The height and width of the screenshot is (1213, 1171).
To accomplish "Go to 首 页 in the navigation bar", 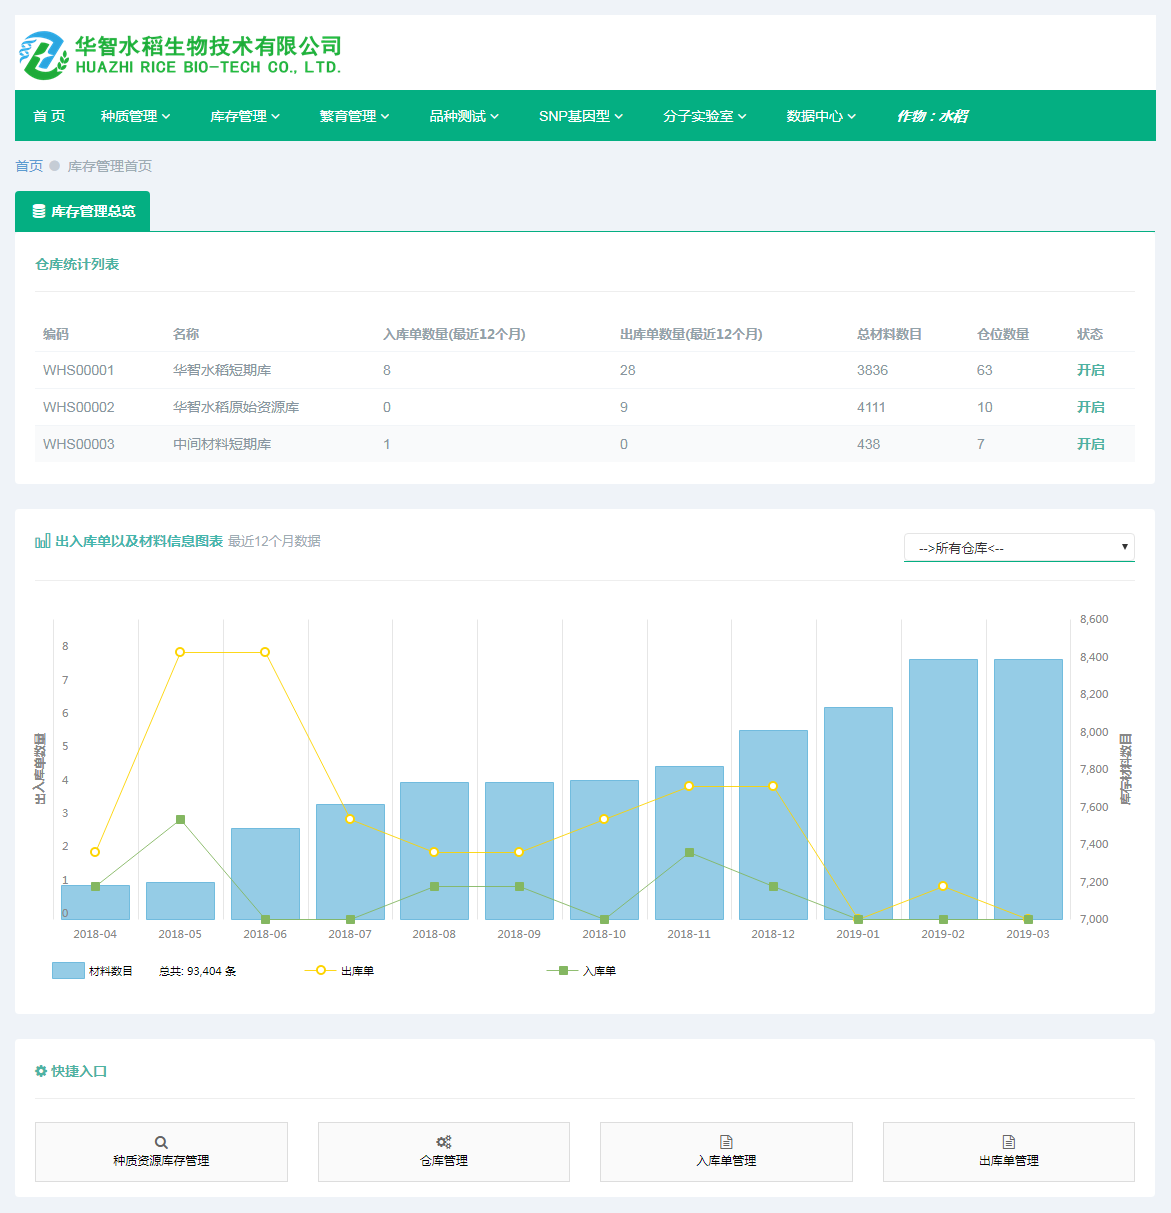I will click(x=49, y=116).
